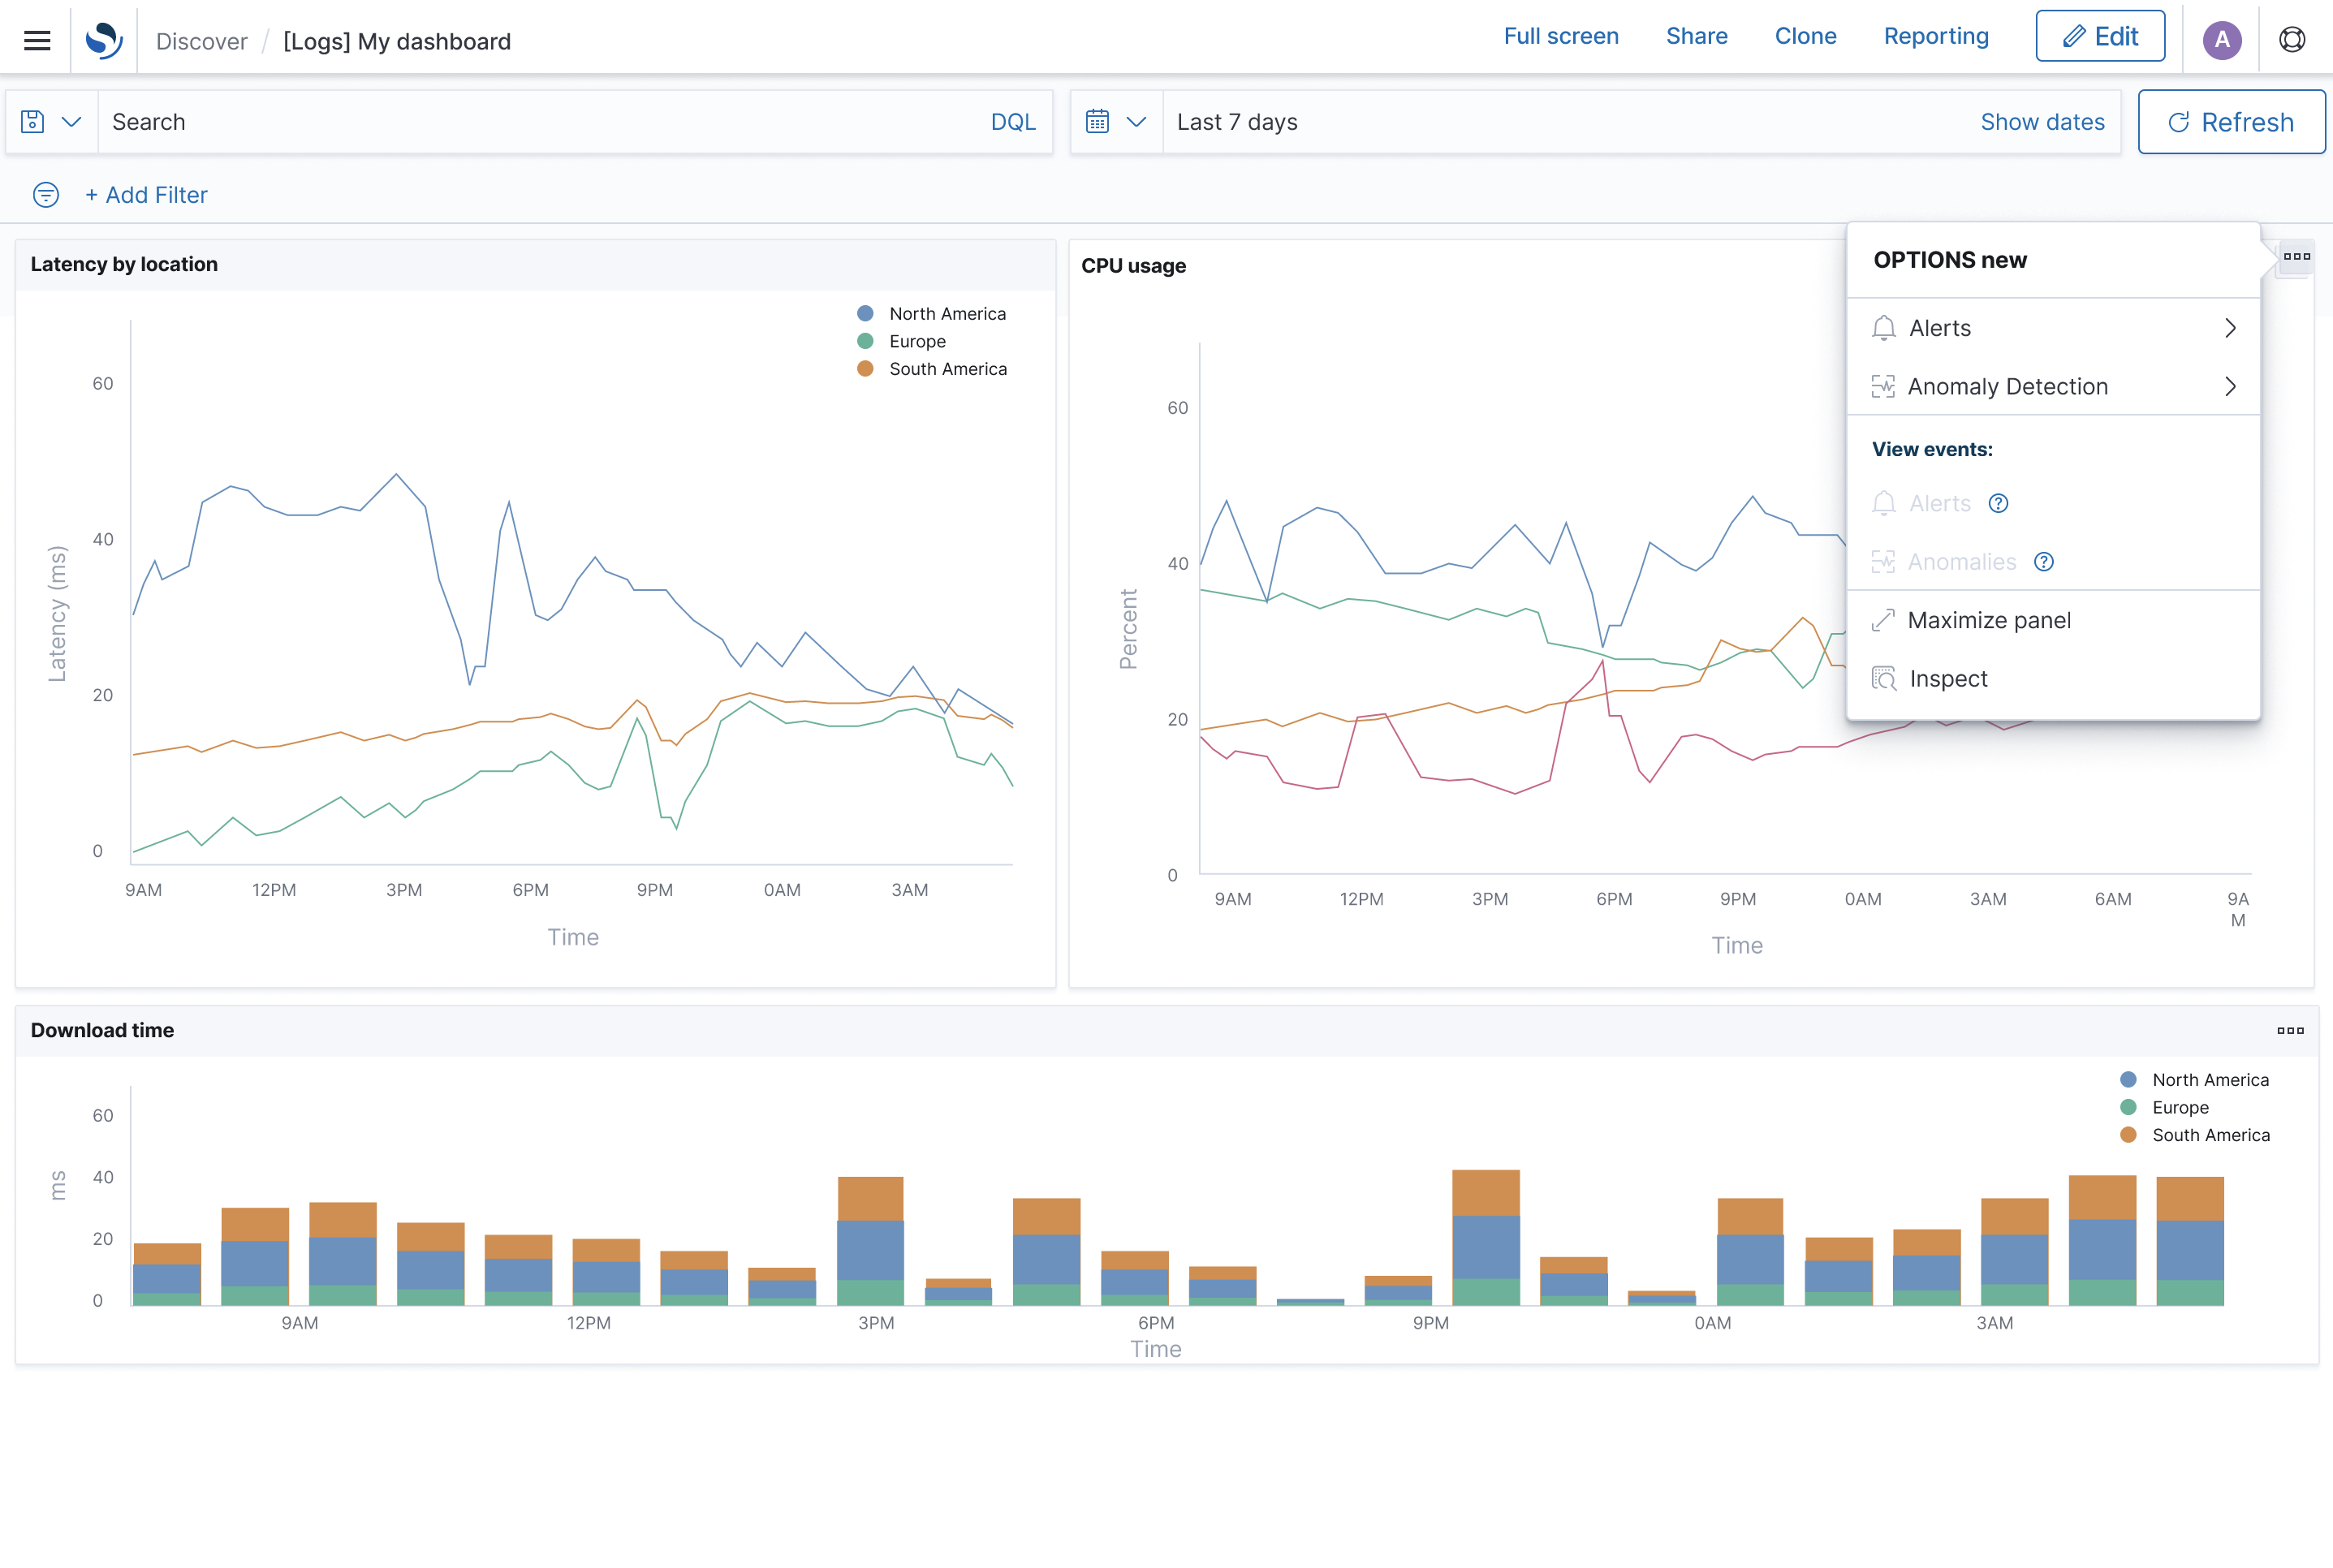
Task: Click the OpenSearch Dashboards logo
Action: pos(104,40)
